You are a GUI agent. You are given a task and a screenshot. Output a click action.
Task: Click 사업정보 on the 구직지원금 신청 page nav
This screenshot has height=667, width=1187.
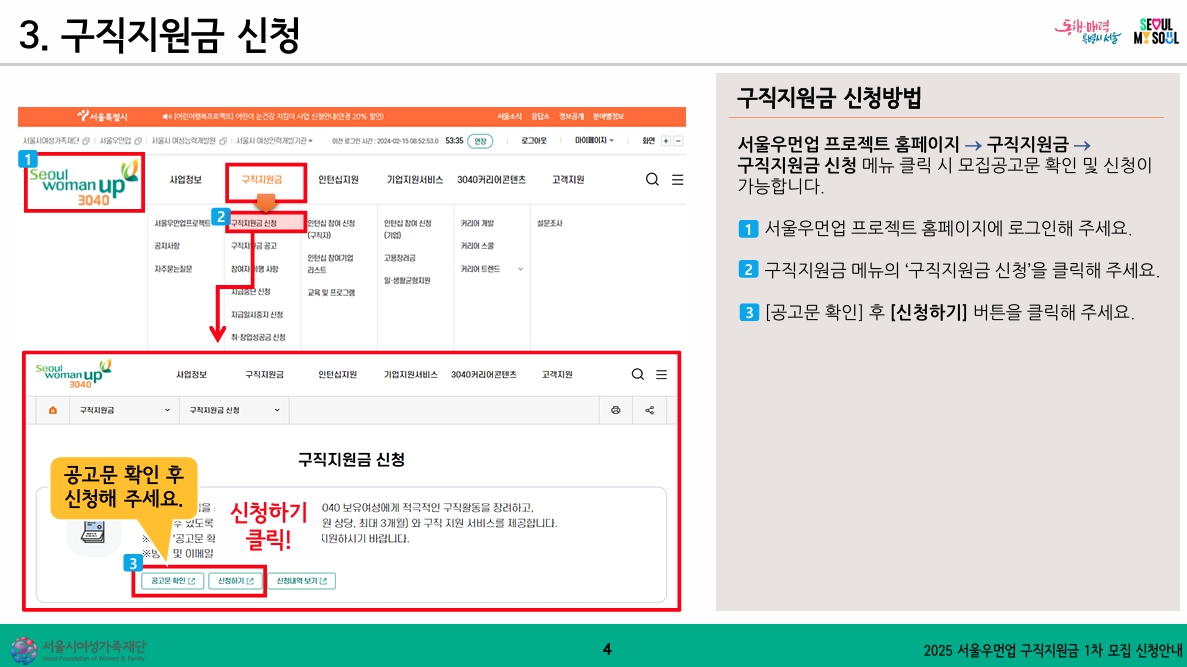tap(192, 375)
